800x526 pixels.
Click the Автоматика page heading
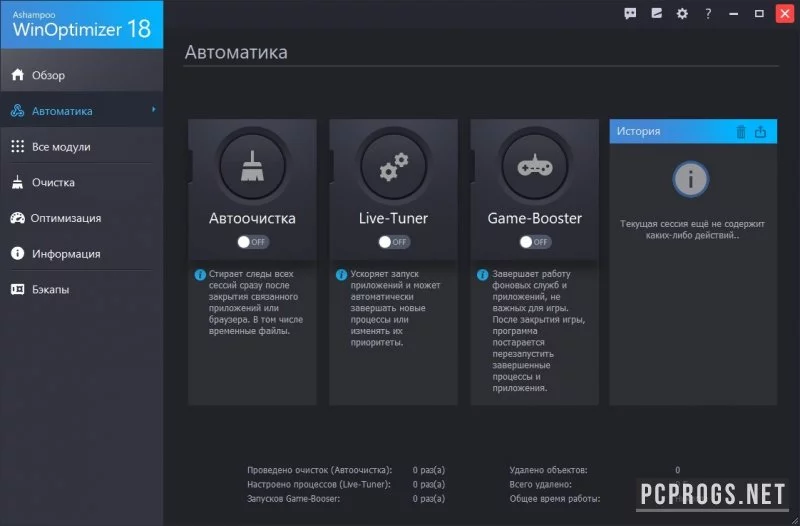click(236, 52)
